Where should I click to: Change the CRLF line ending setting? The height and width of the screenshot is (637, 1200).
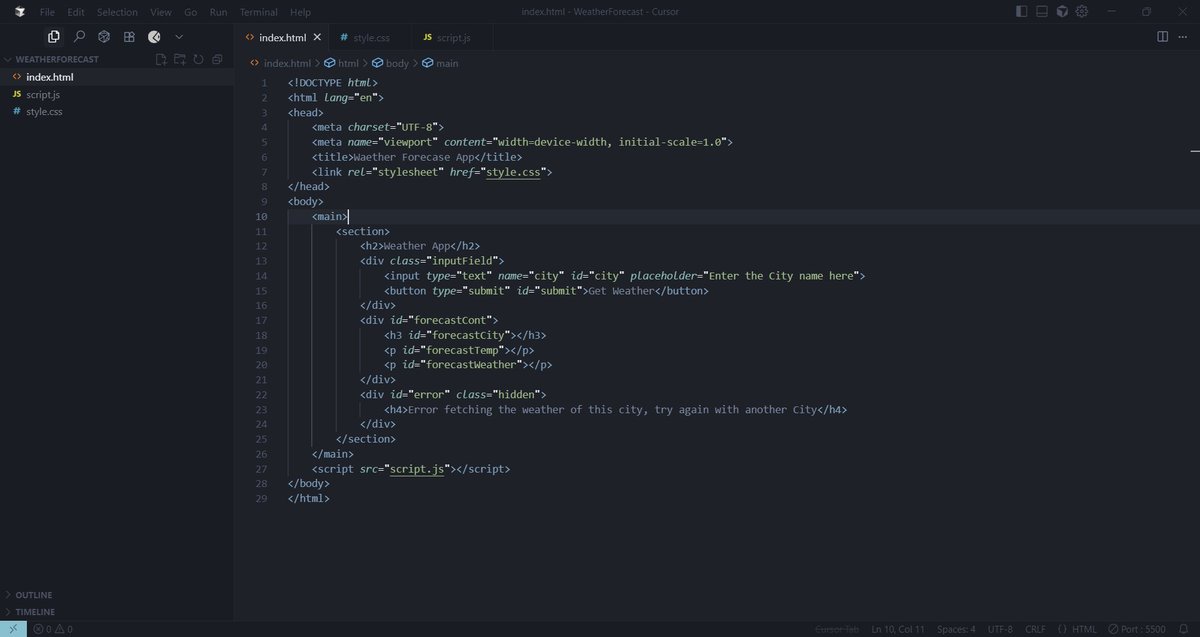(1033, 629)
